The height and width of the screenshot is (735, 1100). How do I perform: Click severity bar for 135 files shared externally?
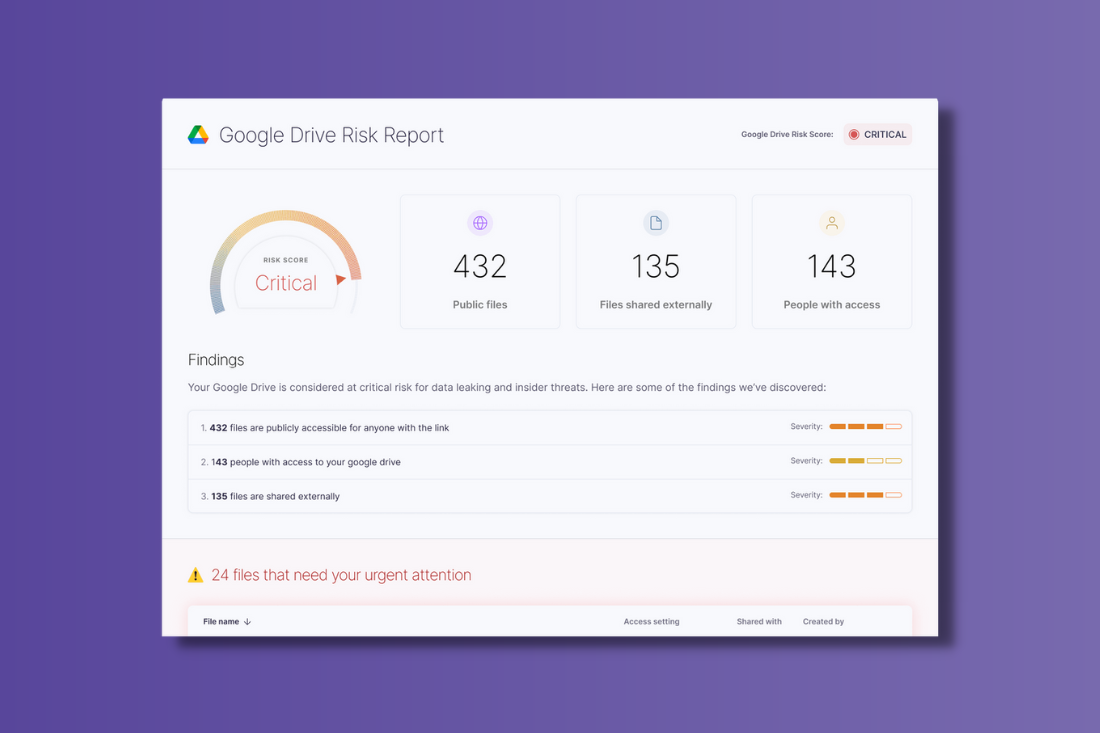pyautogui.click(x=865, y=495)
